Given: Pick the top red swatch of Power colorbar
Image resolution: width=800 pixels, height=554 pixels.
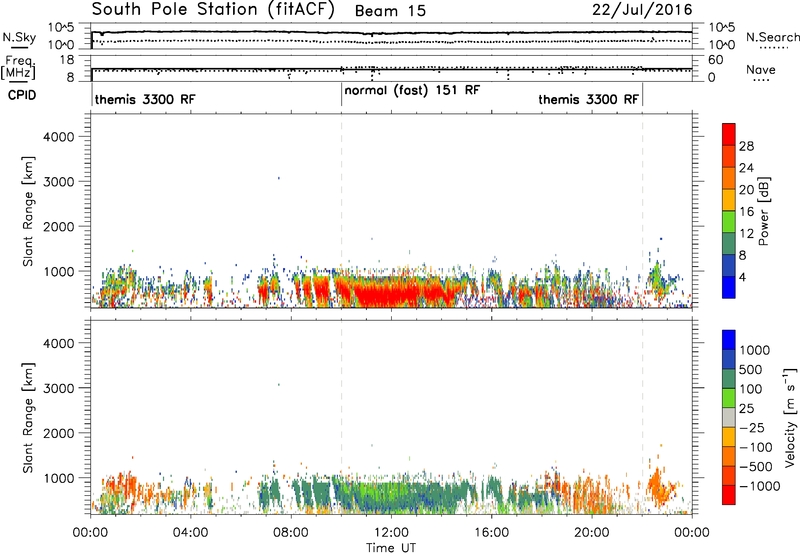Looking at the screenshot, I should point(729,134).
